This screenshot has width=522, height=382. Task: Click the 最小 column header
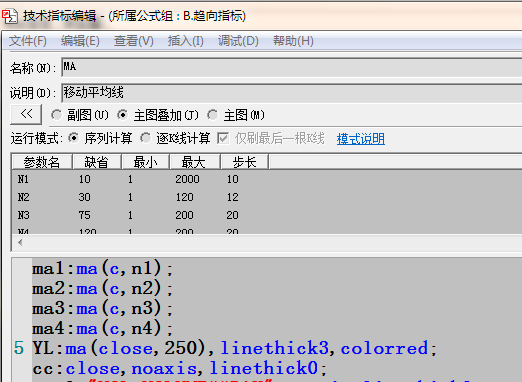pos(146,162)
